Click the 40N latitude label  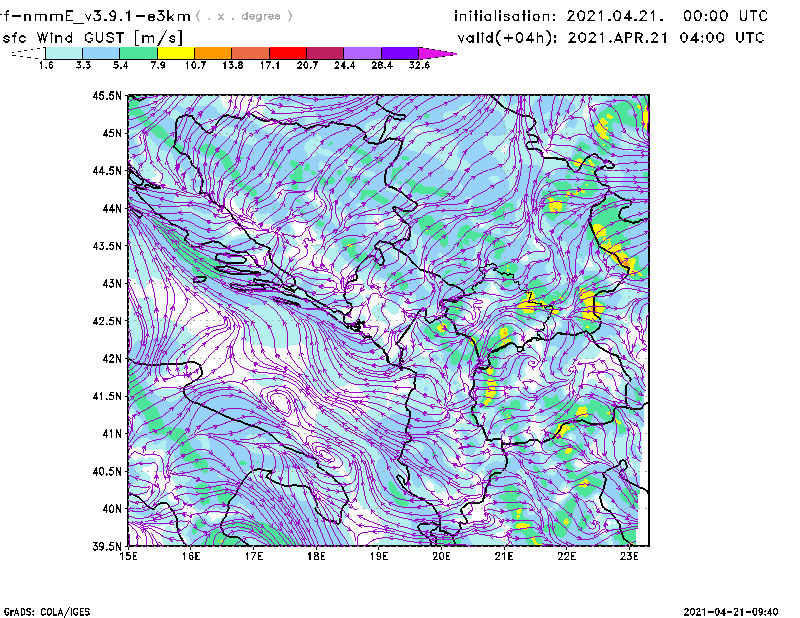click(112, 509)
